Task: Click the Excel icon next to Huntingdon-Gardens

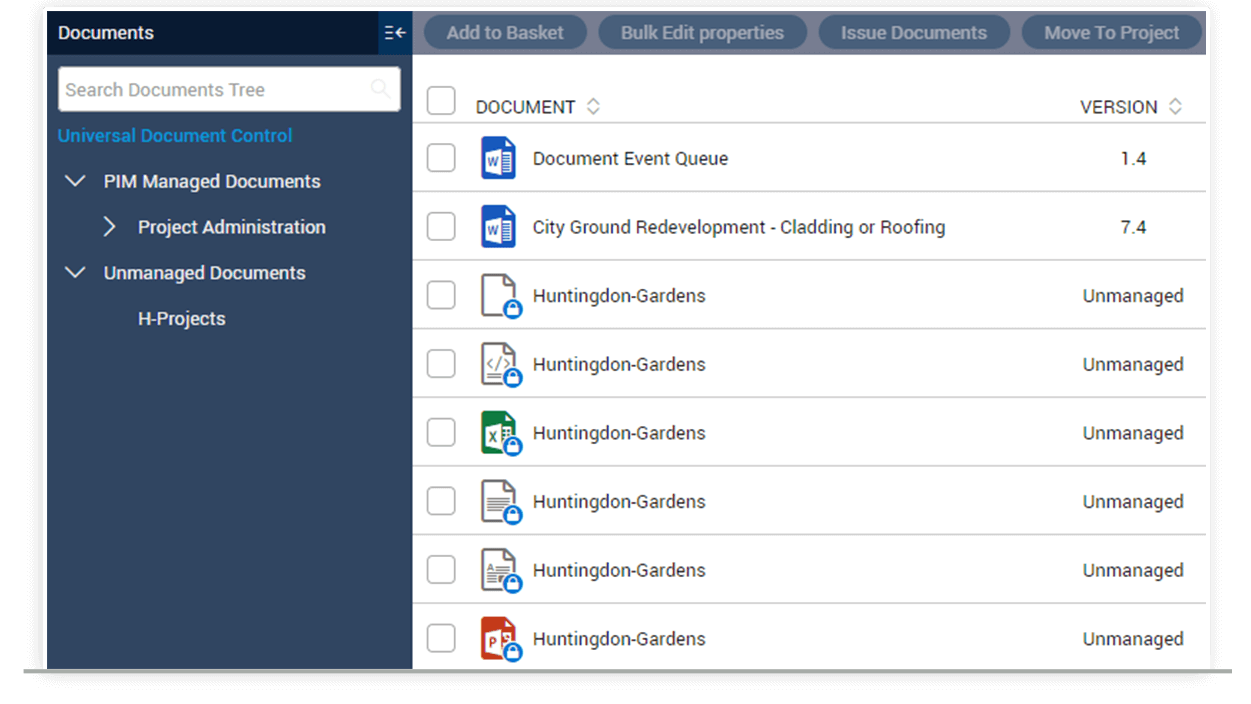Action: (x=498, y=432)
